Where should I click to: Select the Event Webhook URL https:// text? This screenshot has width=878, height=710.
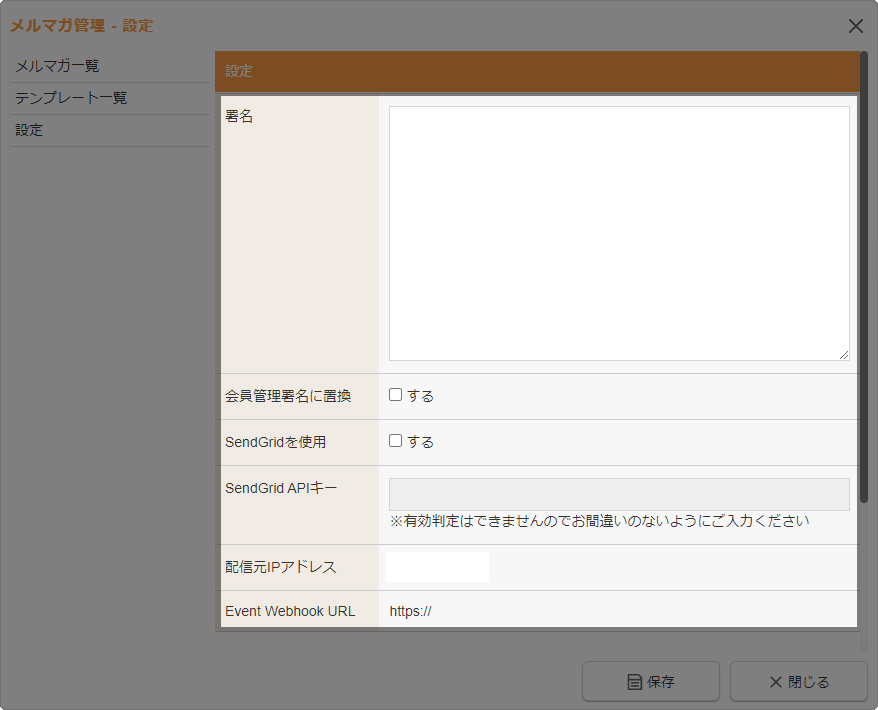410,611
